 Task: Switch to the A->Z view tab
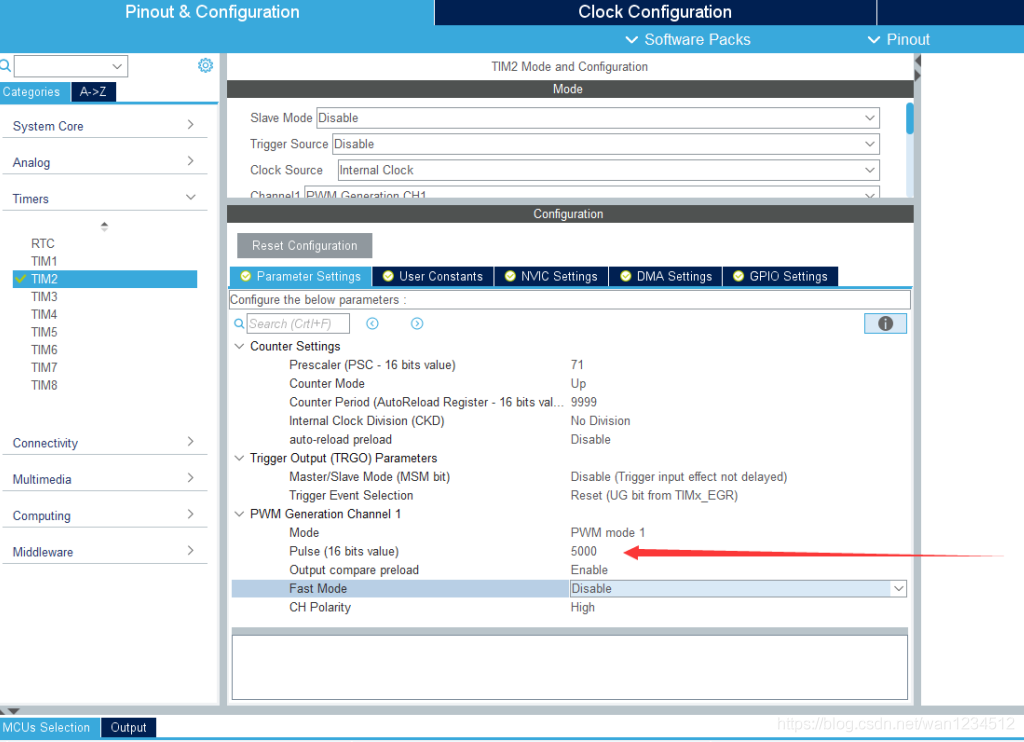point(93,92)
